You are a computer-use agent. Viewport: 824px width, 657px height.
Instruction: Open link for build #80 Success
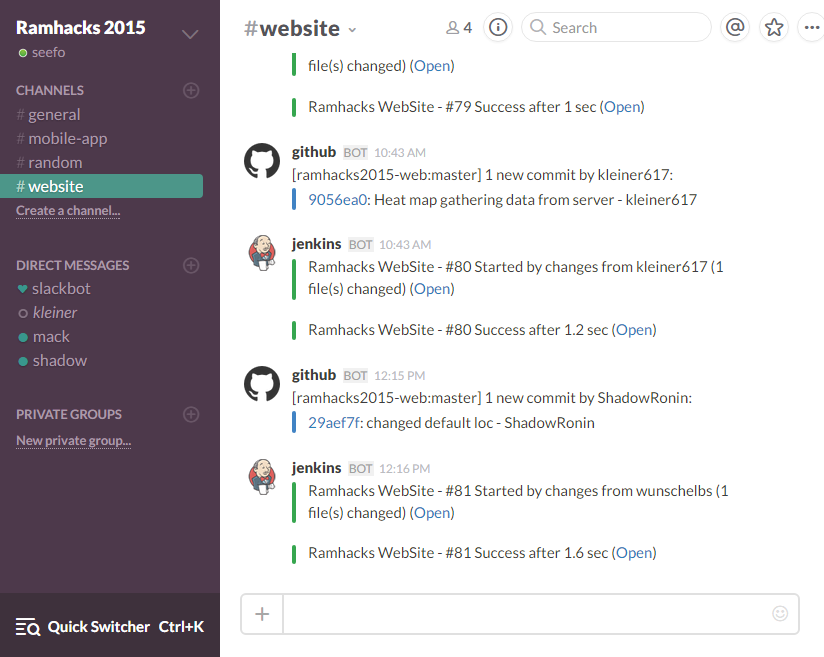pos(634,330)
